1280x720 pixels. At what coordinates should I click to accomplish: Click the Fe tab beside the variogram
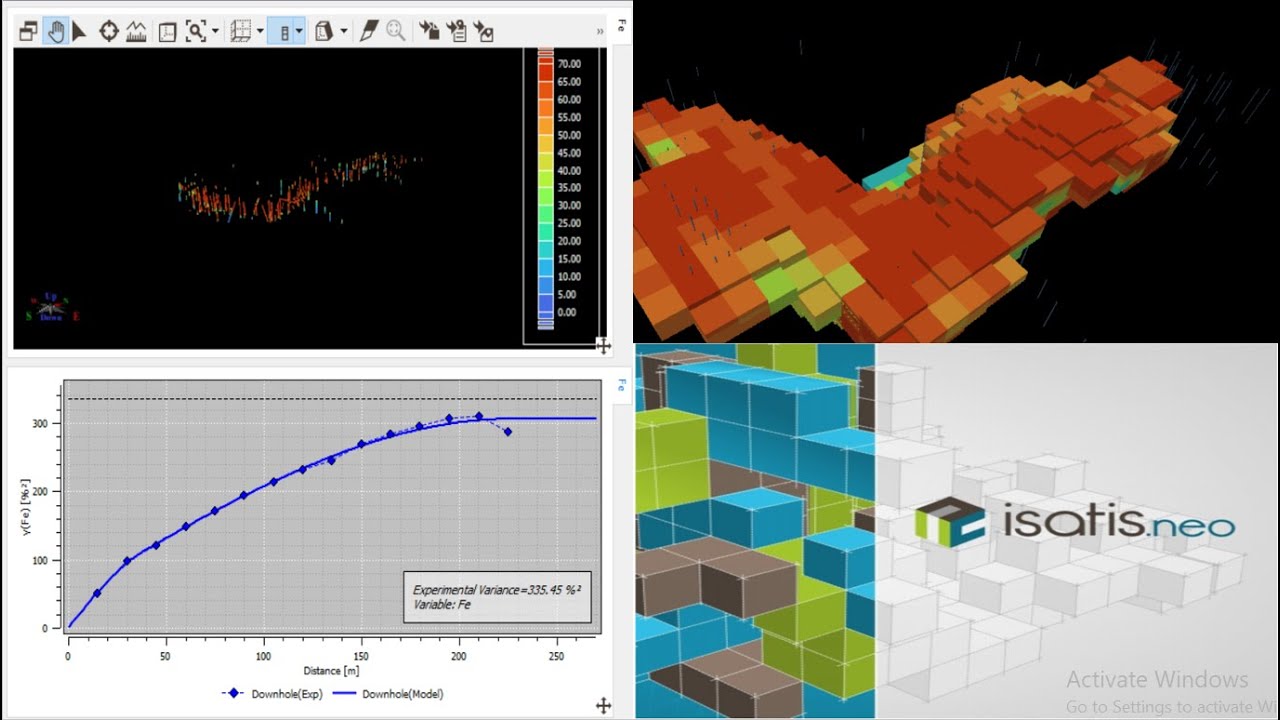[x=622, y=384]
